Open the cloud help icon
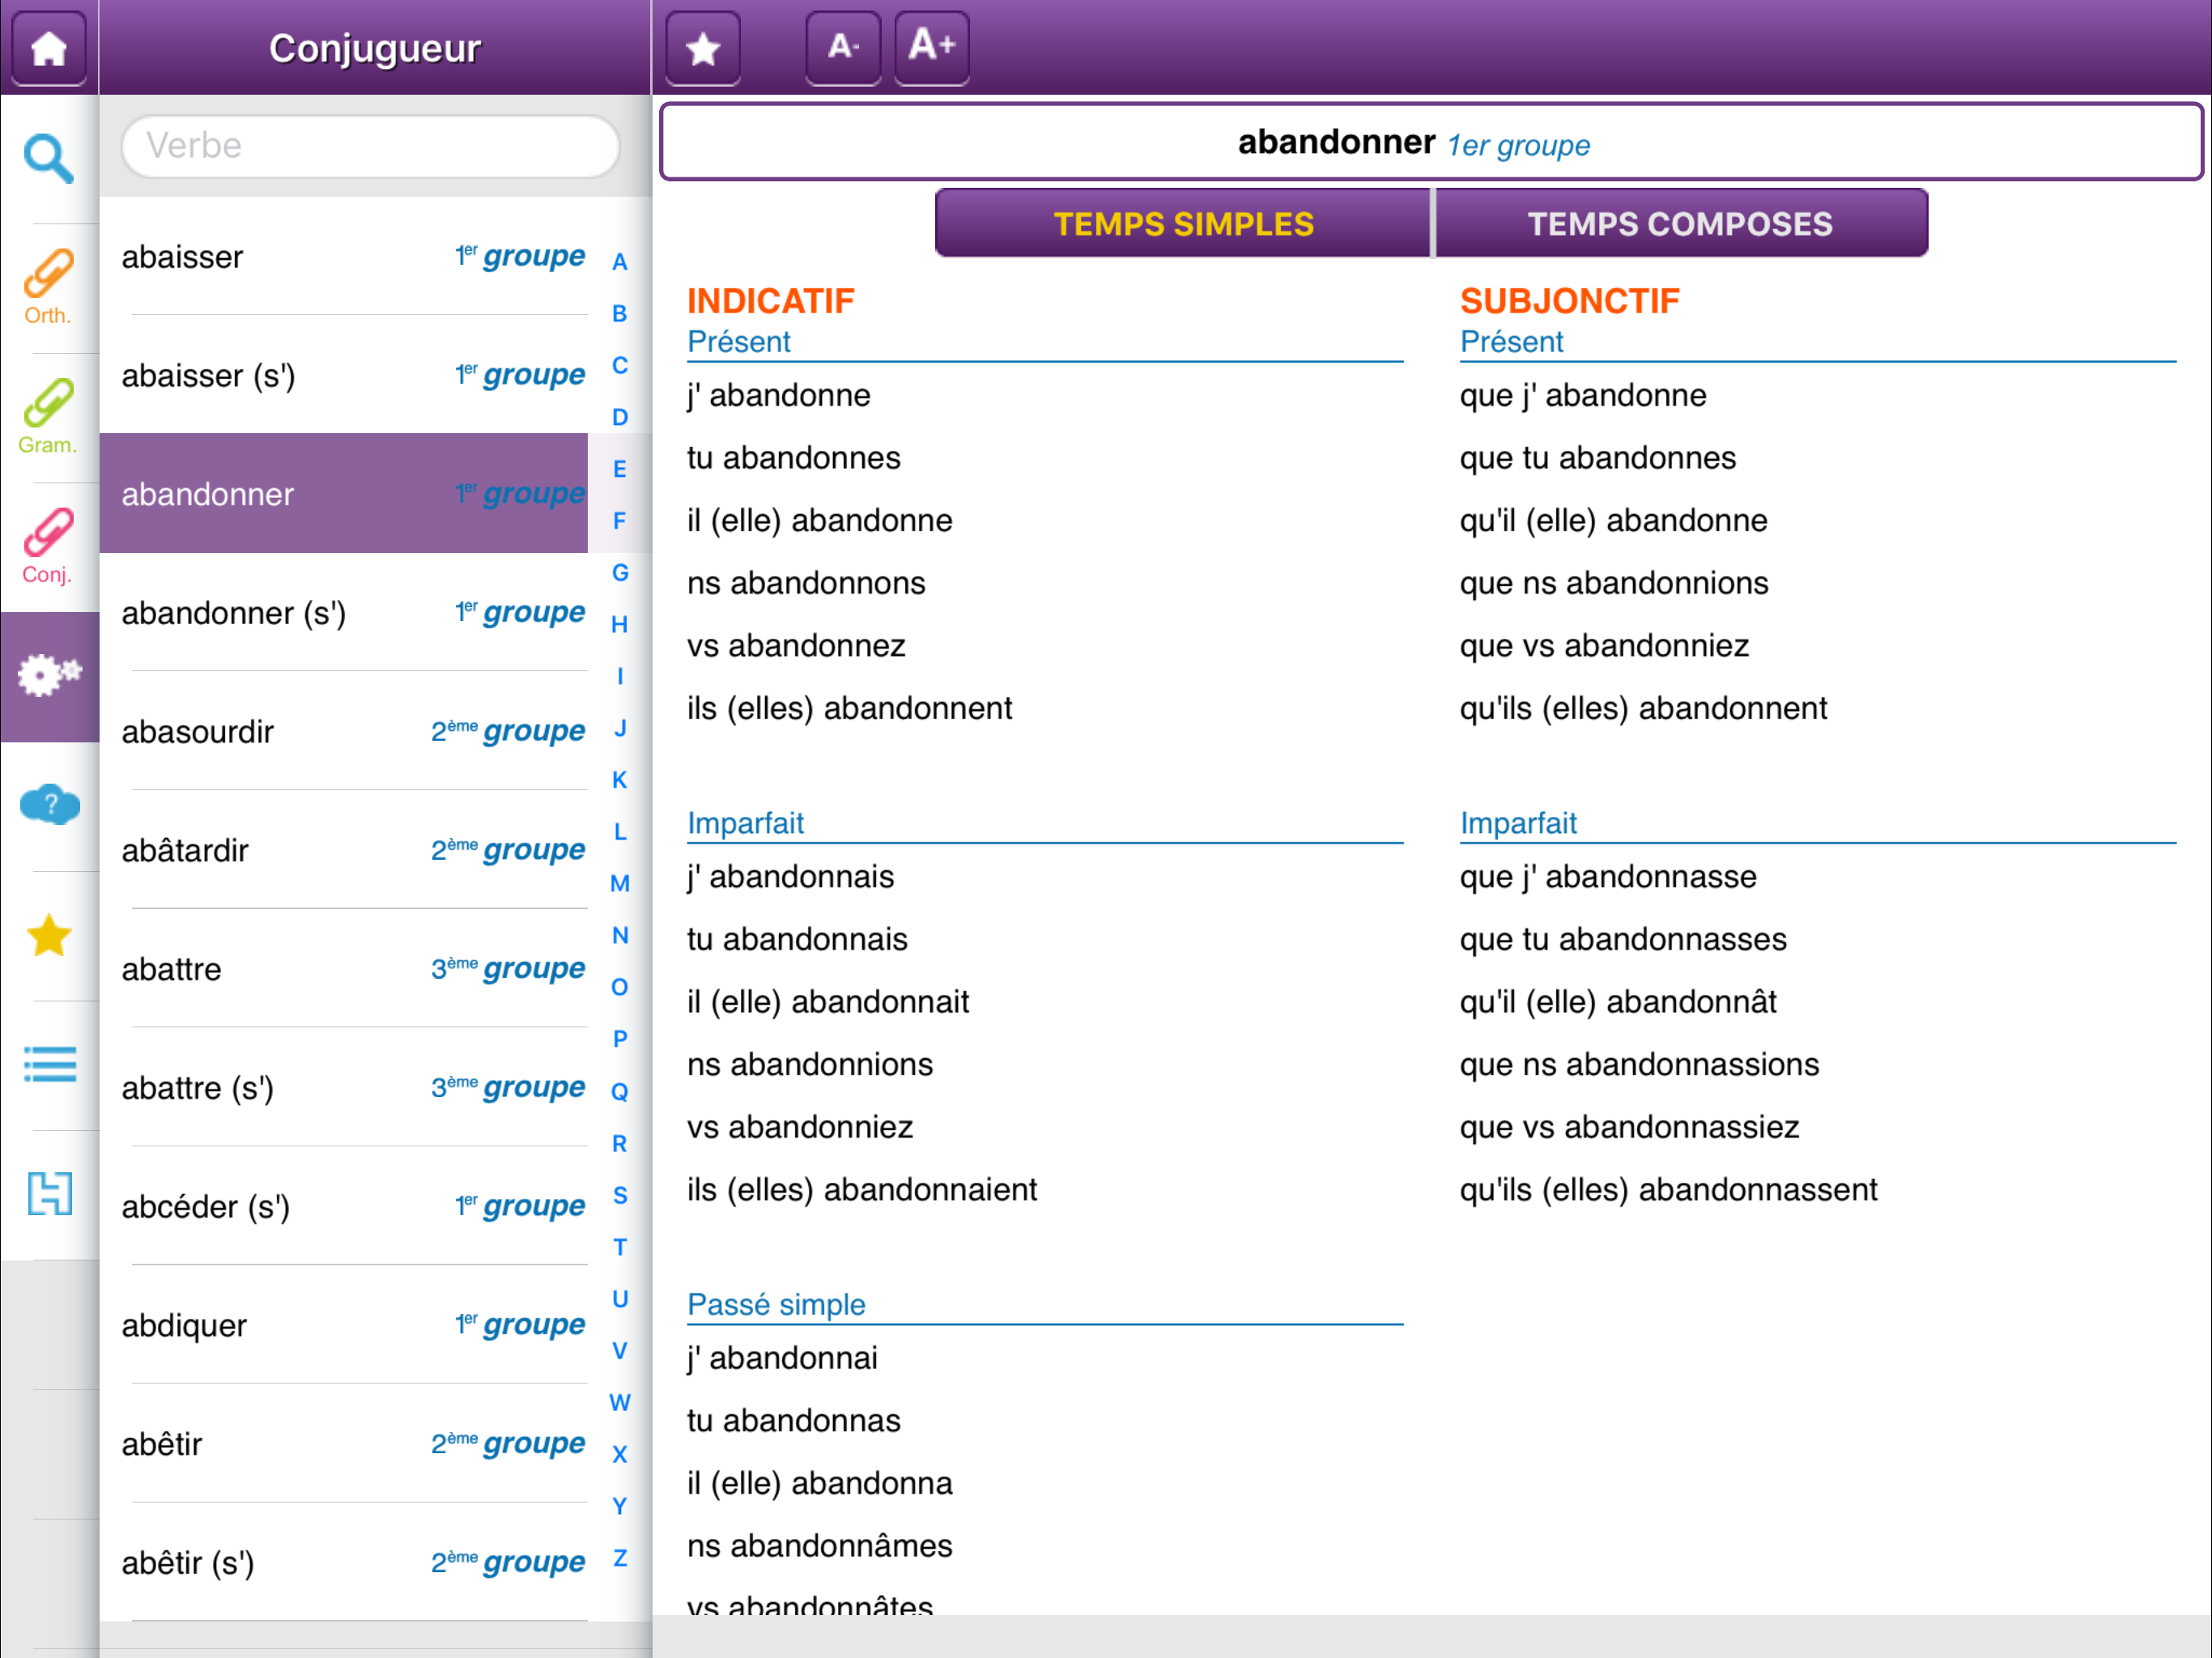Image resolution: width=2212 pixels, height=1658 pixels. click(x=49, y=805)
